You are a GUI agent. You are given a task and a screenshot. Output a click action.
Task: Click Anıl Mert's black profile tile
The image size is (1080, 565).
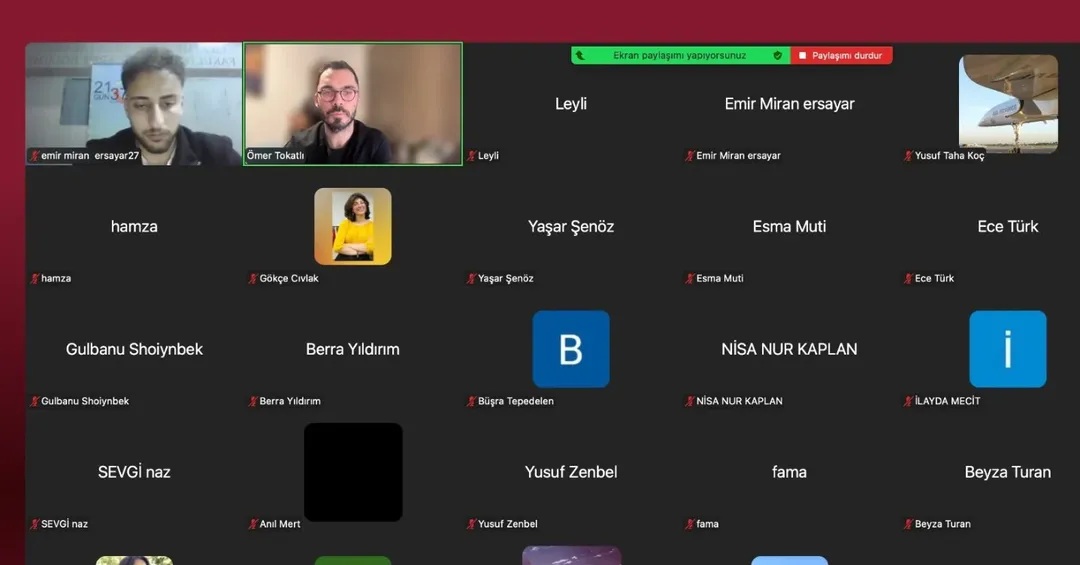coord(353,471)
